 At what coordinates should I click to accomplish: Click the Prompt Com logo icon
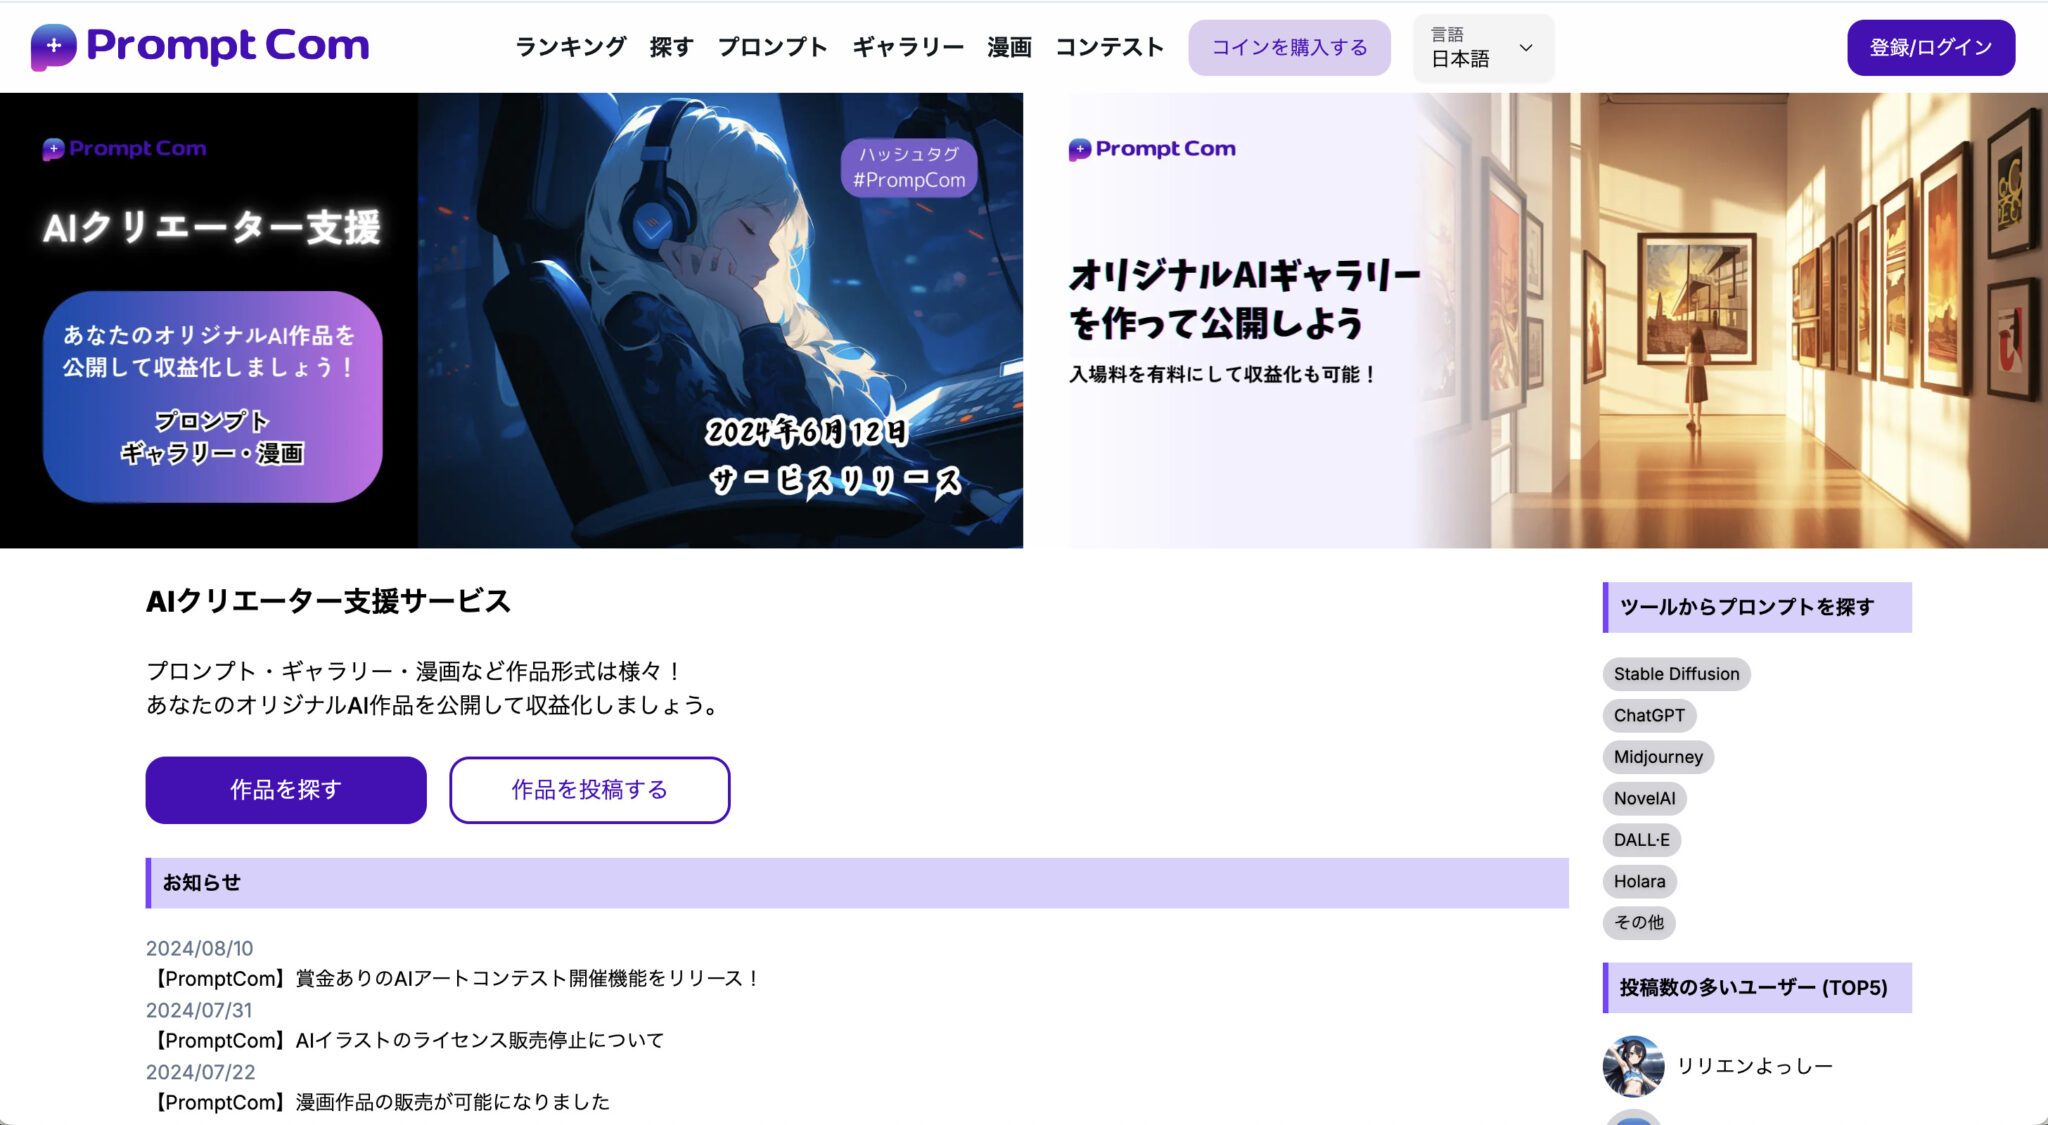(52, 45)
